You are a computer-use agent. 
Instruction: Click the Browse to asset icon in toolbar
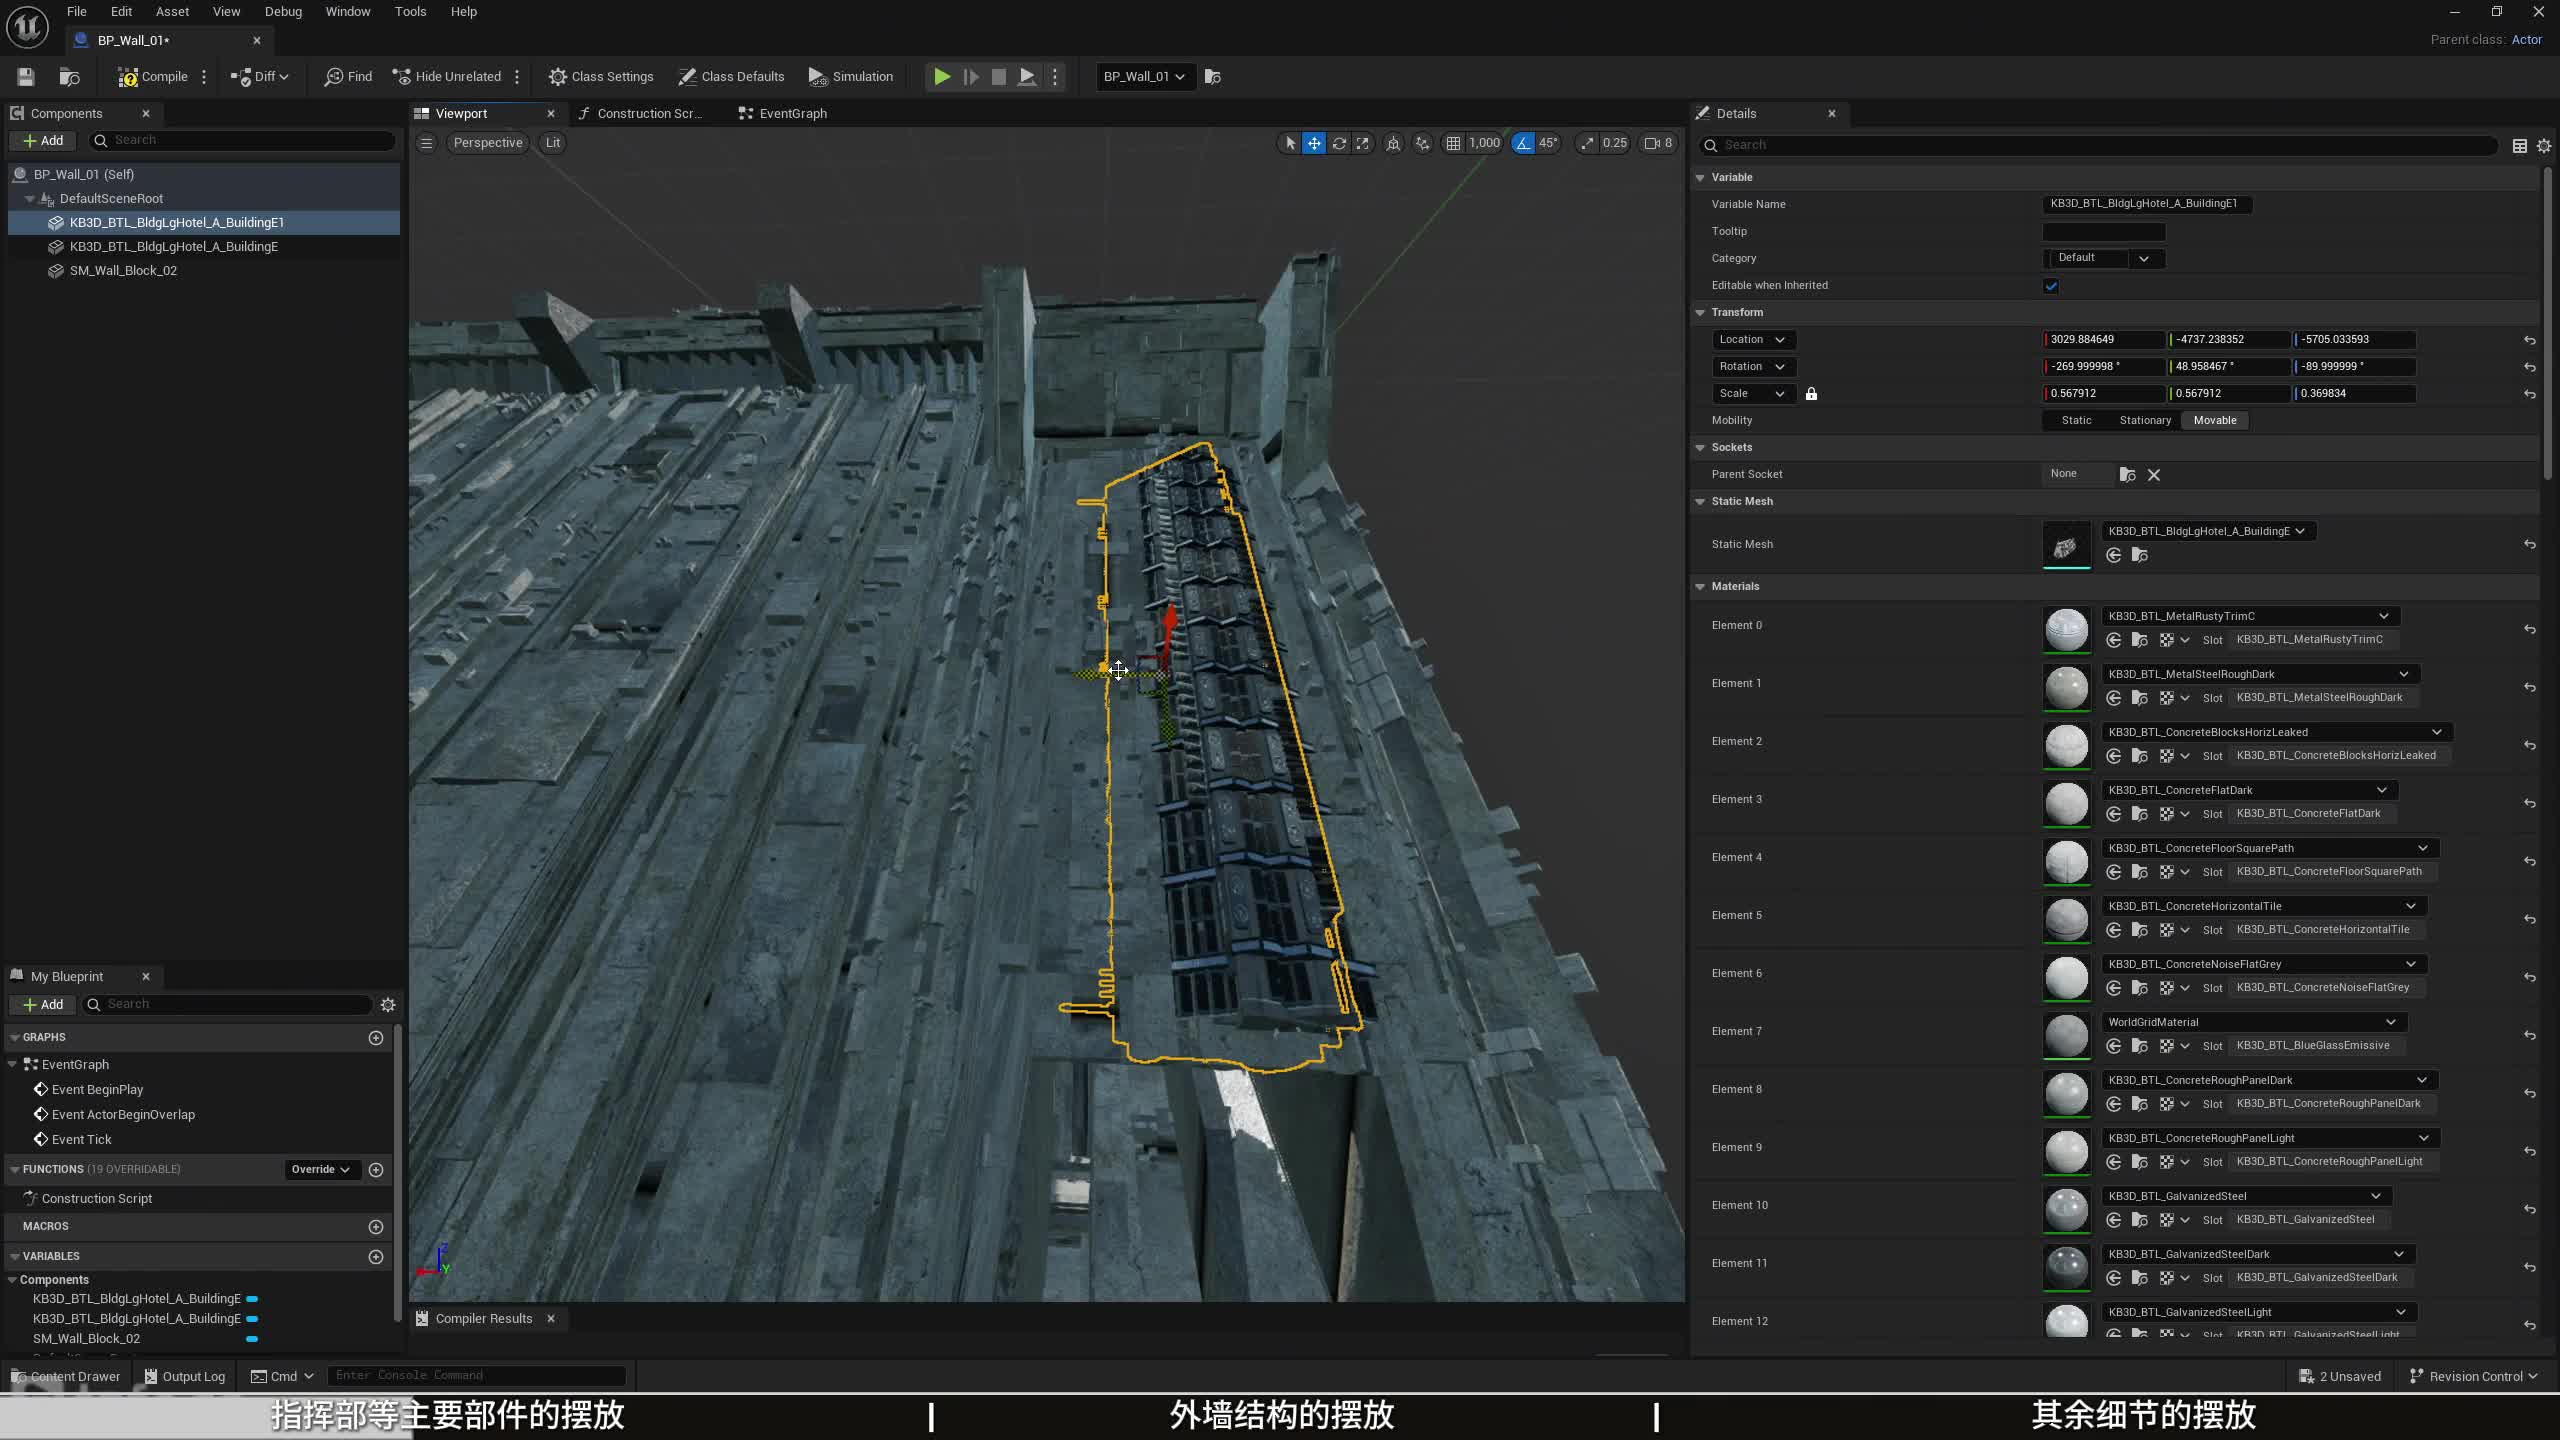(69, 77)
